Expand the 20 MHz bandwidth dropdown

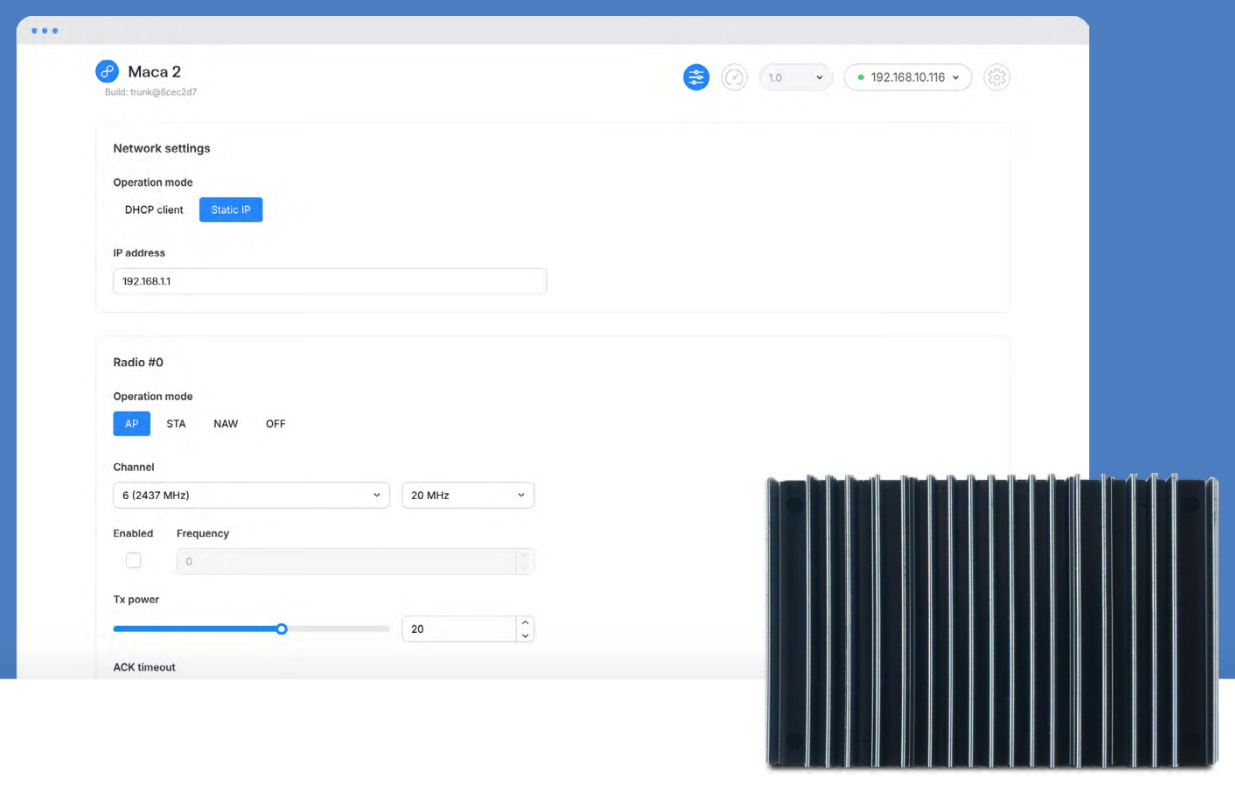click(x=467, y=495)
